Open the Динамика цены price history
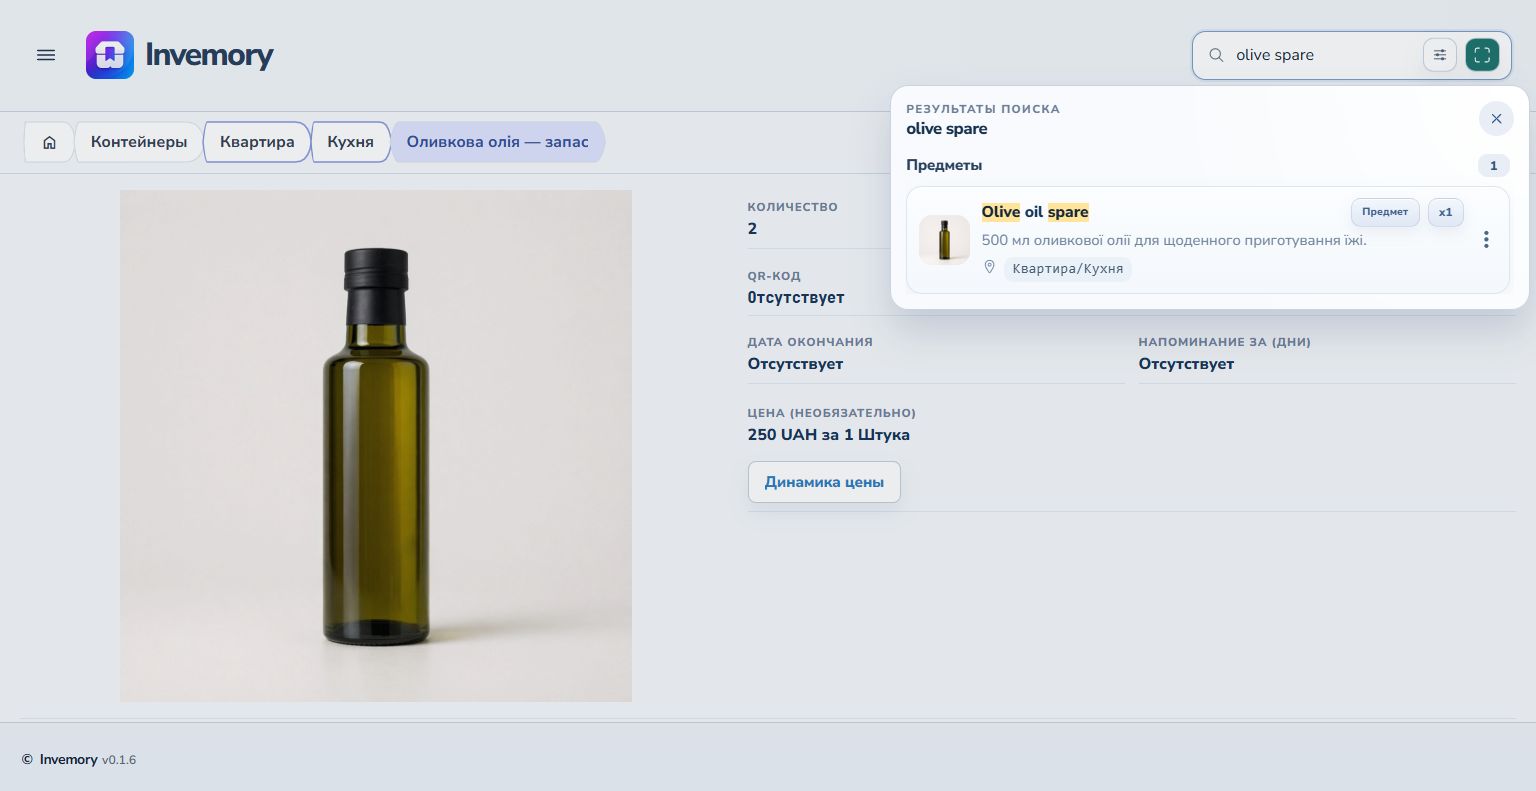This screenshot has width=1536, height=791. tap(824, 482)
